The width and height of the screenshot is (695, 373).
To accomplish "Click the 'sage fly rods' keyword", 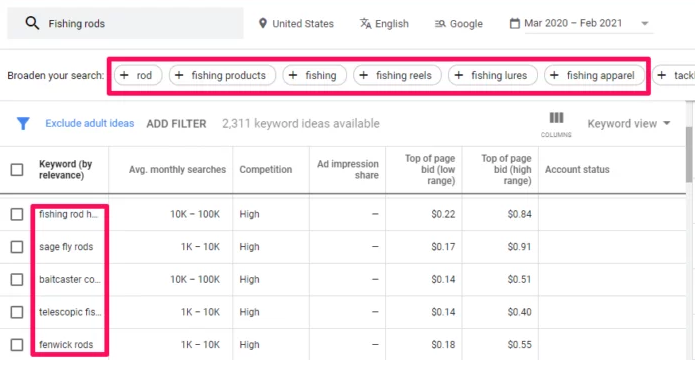I will (x=66, y=247).
